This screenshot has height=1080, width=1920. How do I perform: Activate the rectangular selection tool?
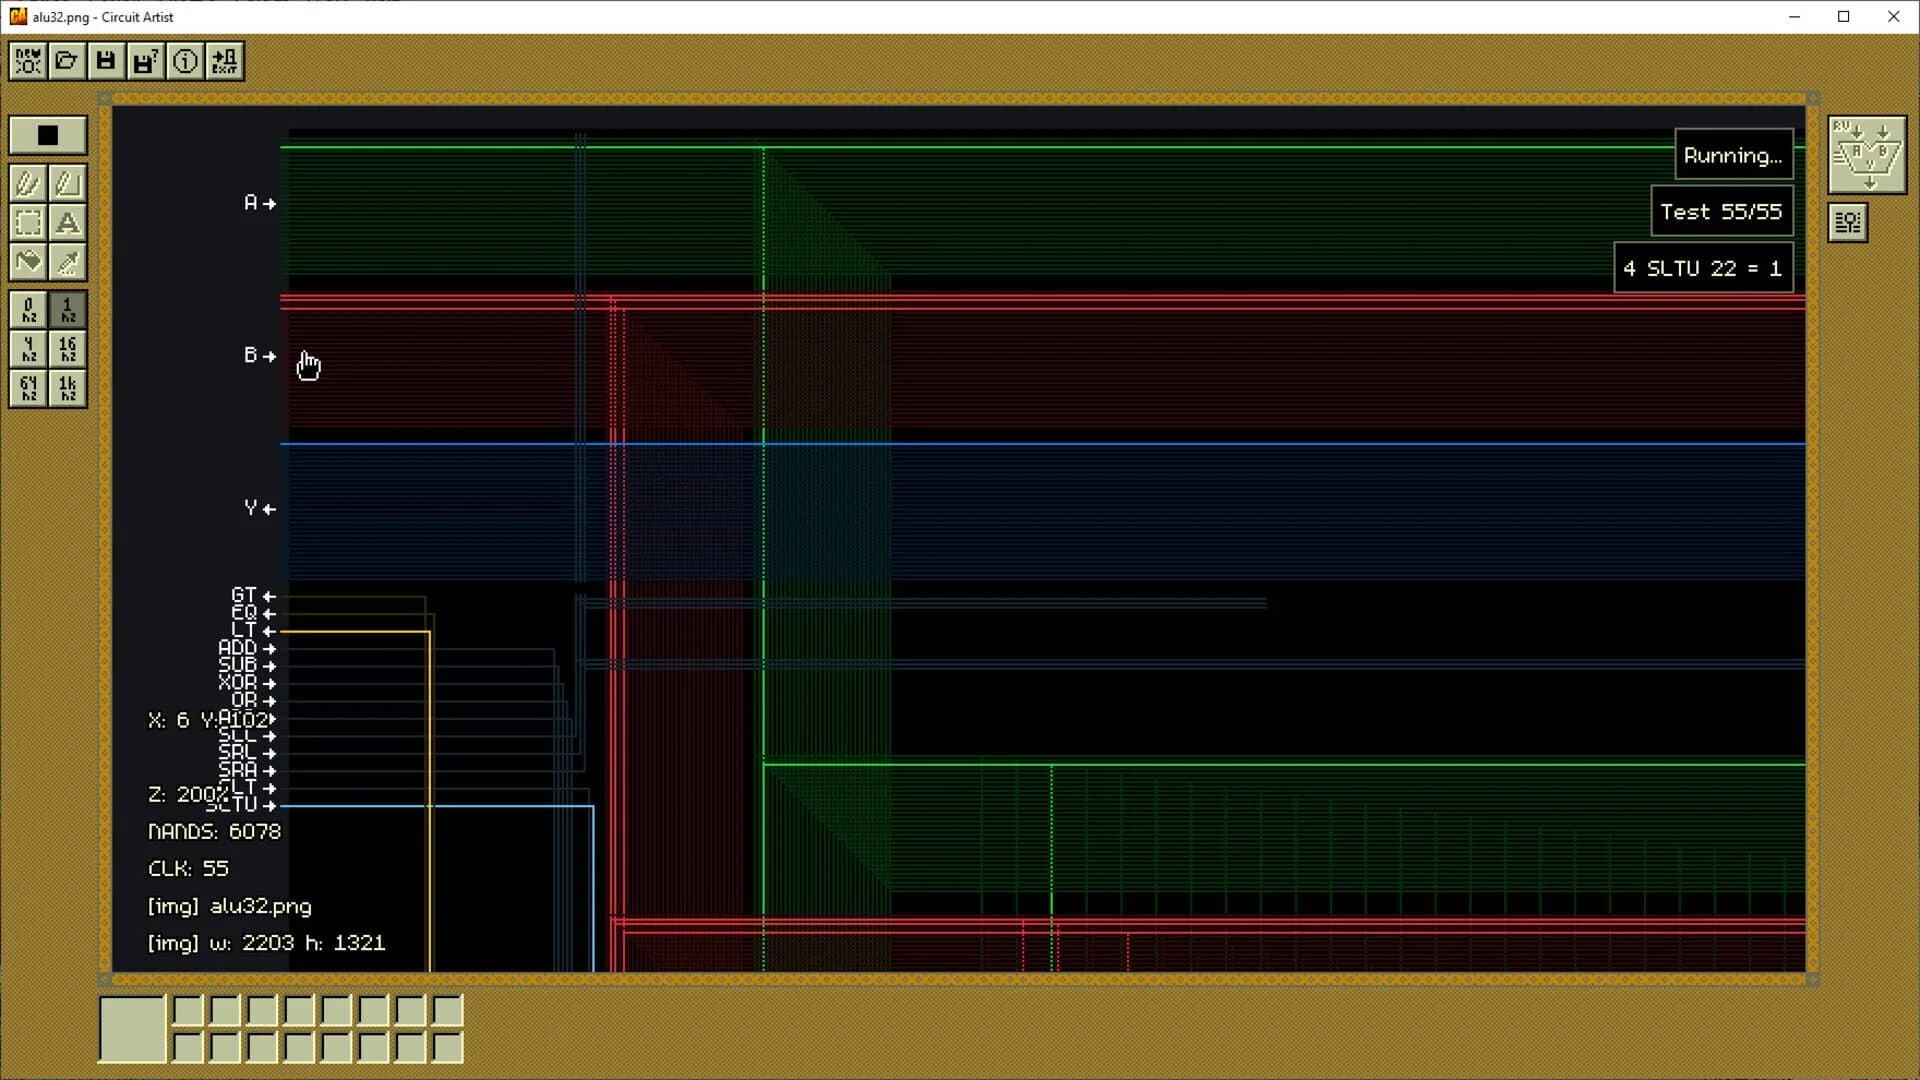(x=28, y=223)
